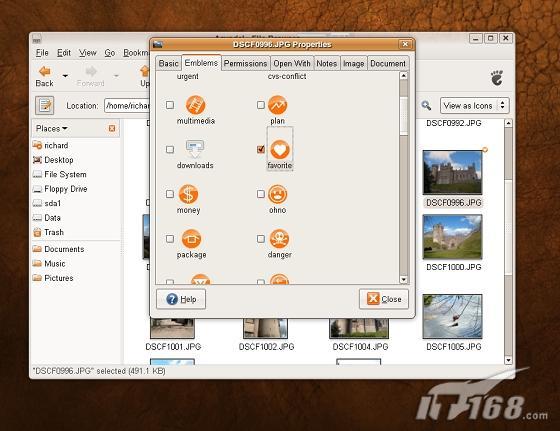Click the ohno emblem icon
The height and width of the screenshot is (431, 560).
(278, 194)
